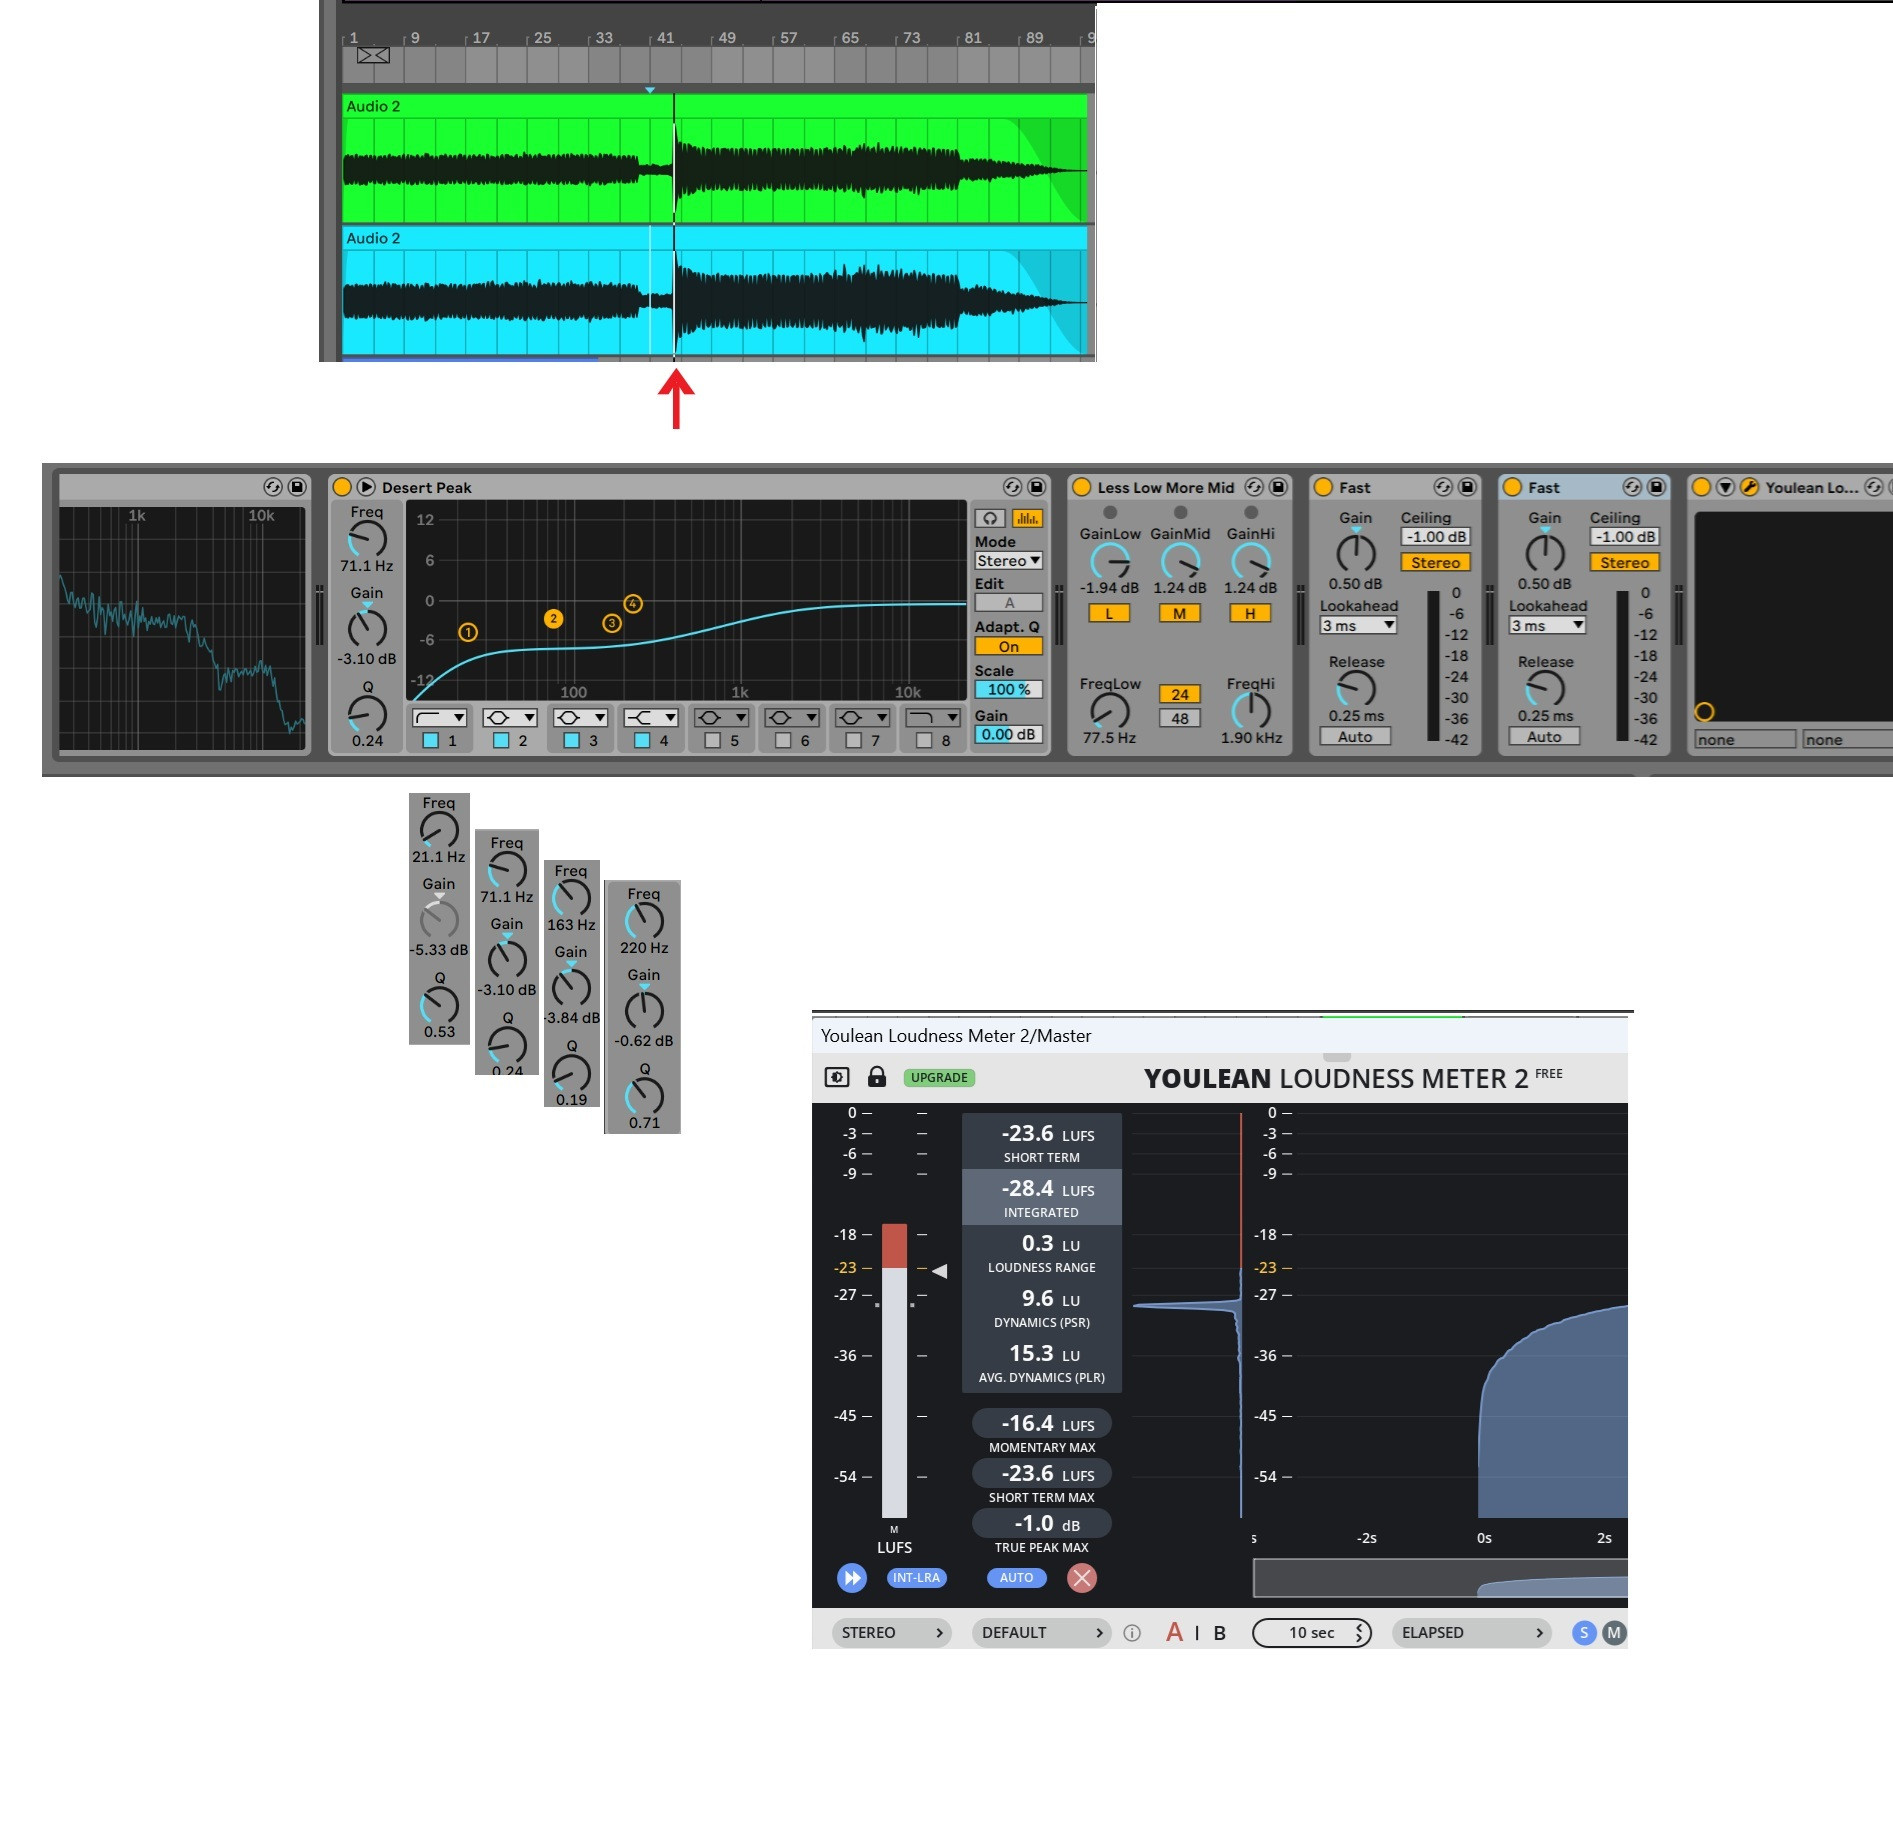Toggle the Desert Peak device activator
The height and width of the screenshot is (1826, 1893).
(x=341, y=487)
